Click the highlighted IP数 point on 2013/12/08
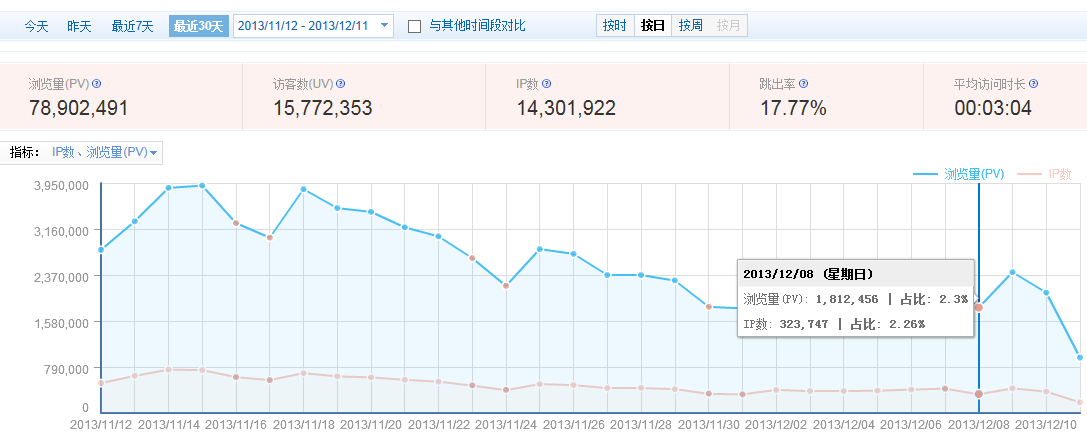 (x=979, y=394)
